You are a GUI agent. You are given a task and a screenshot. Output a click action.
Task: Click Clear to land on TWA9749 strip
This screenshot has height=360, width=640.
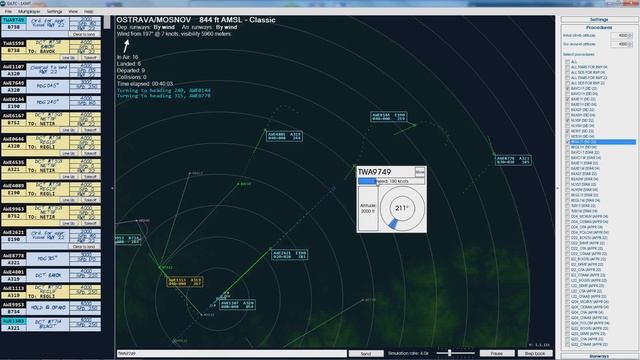(84, 34)
